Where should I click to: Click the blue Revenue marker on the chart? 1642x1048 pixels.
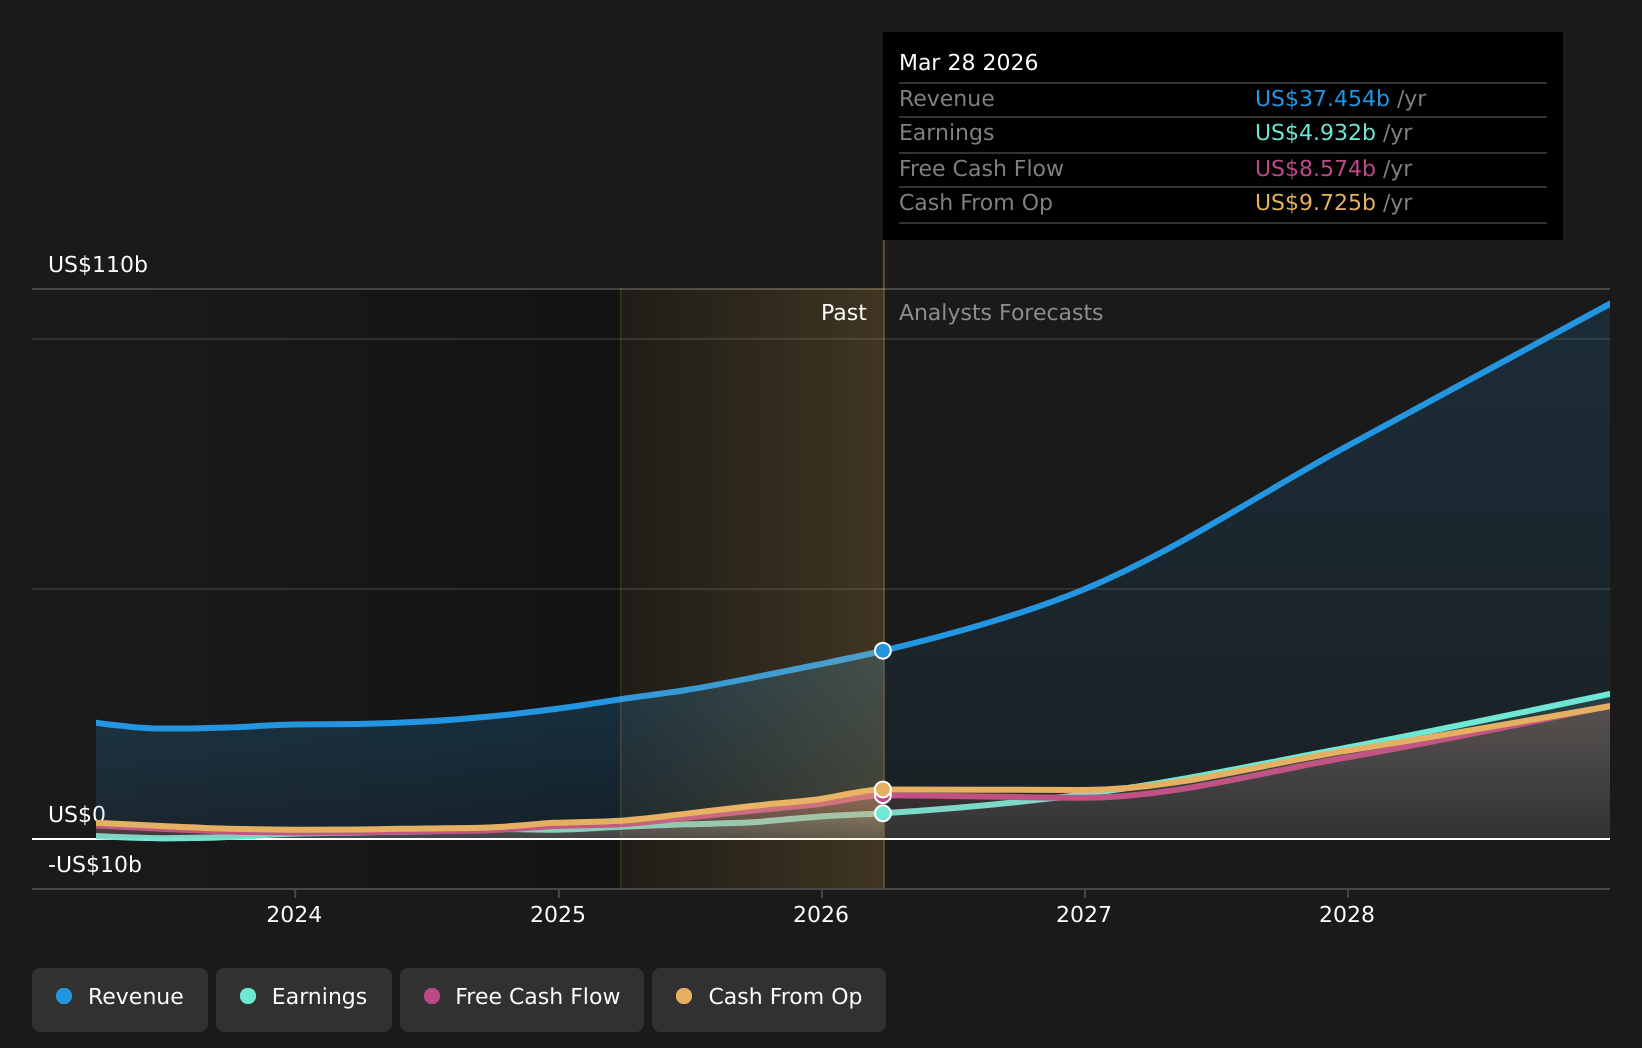point(883,651)
